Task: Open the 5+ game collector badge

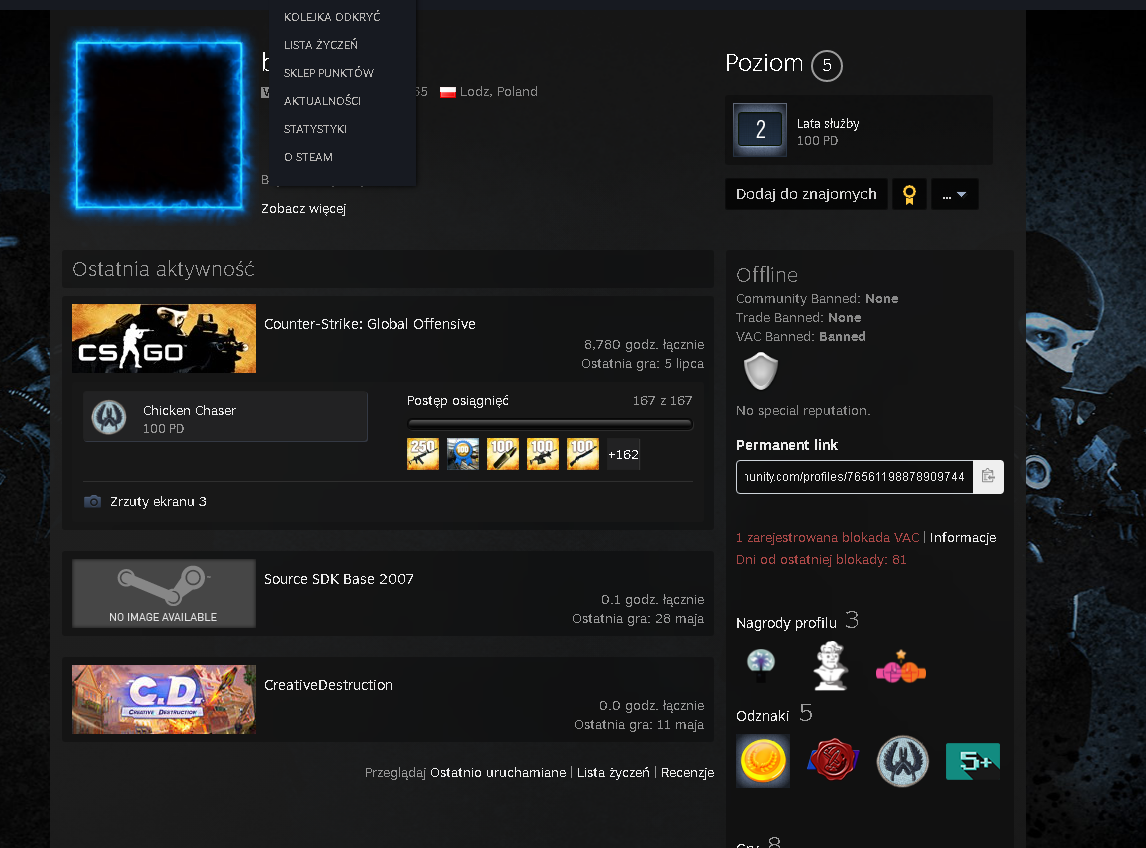Action: pyautogui.click(x=973, y=761)
